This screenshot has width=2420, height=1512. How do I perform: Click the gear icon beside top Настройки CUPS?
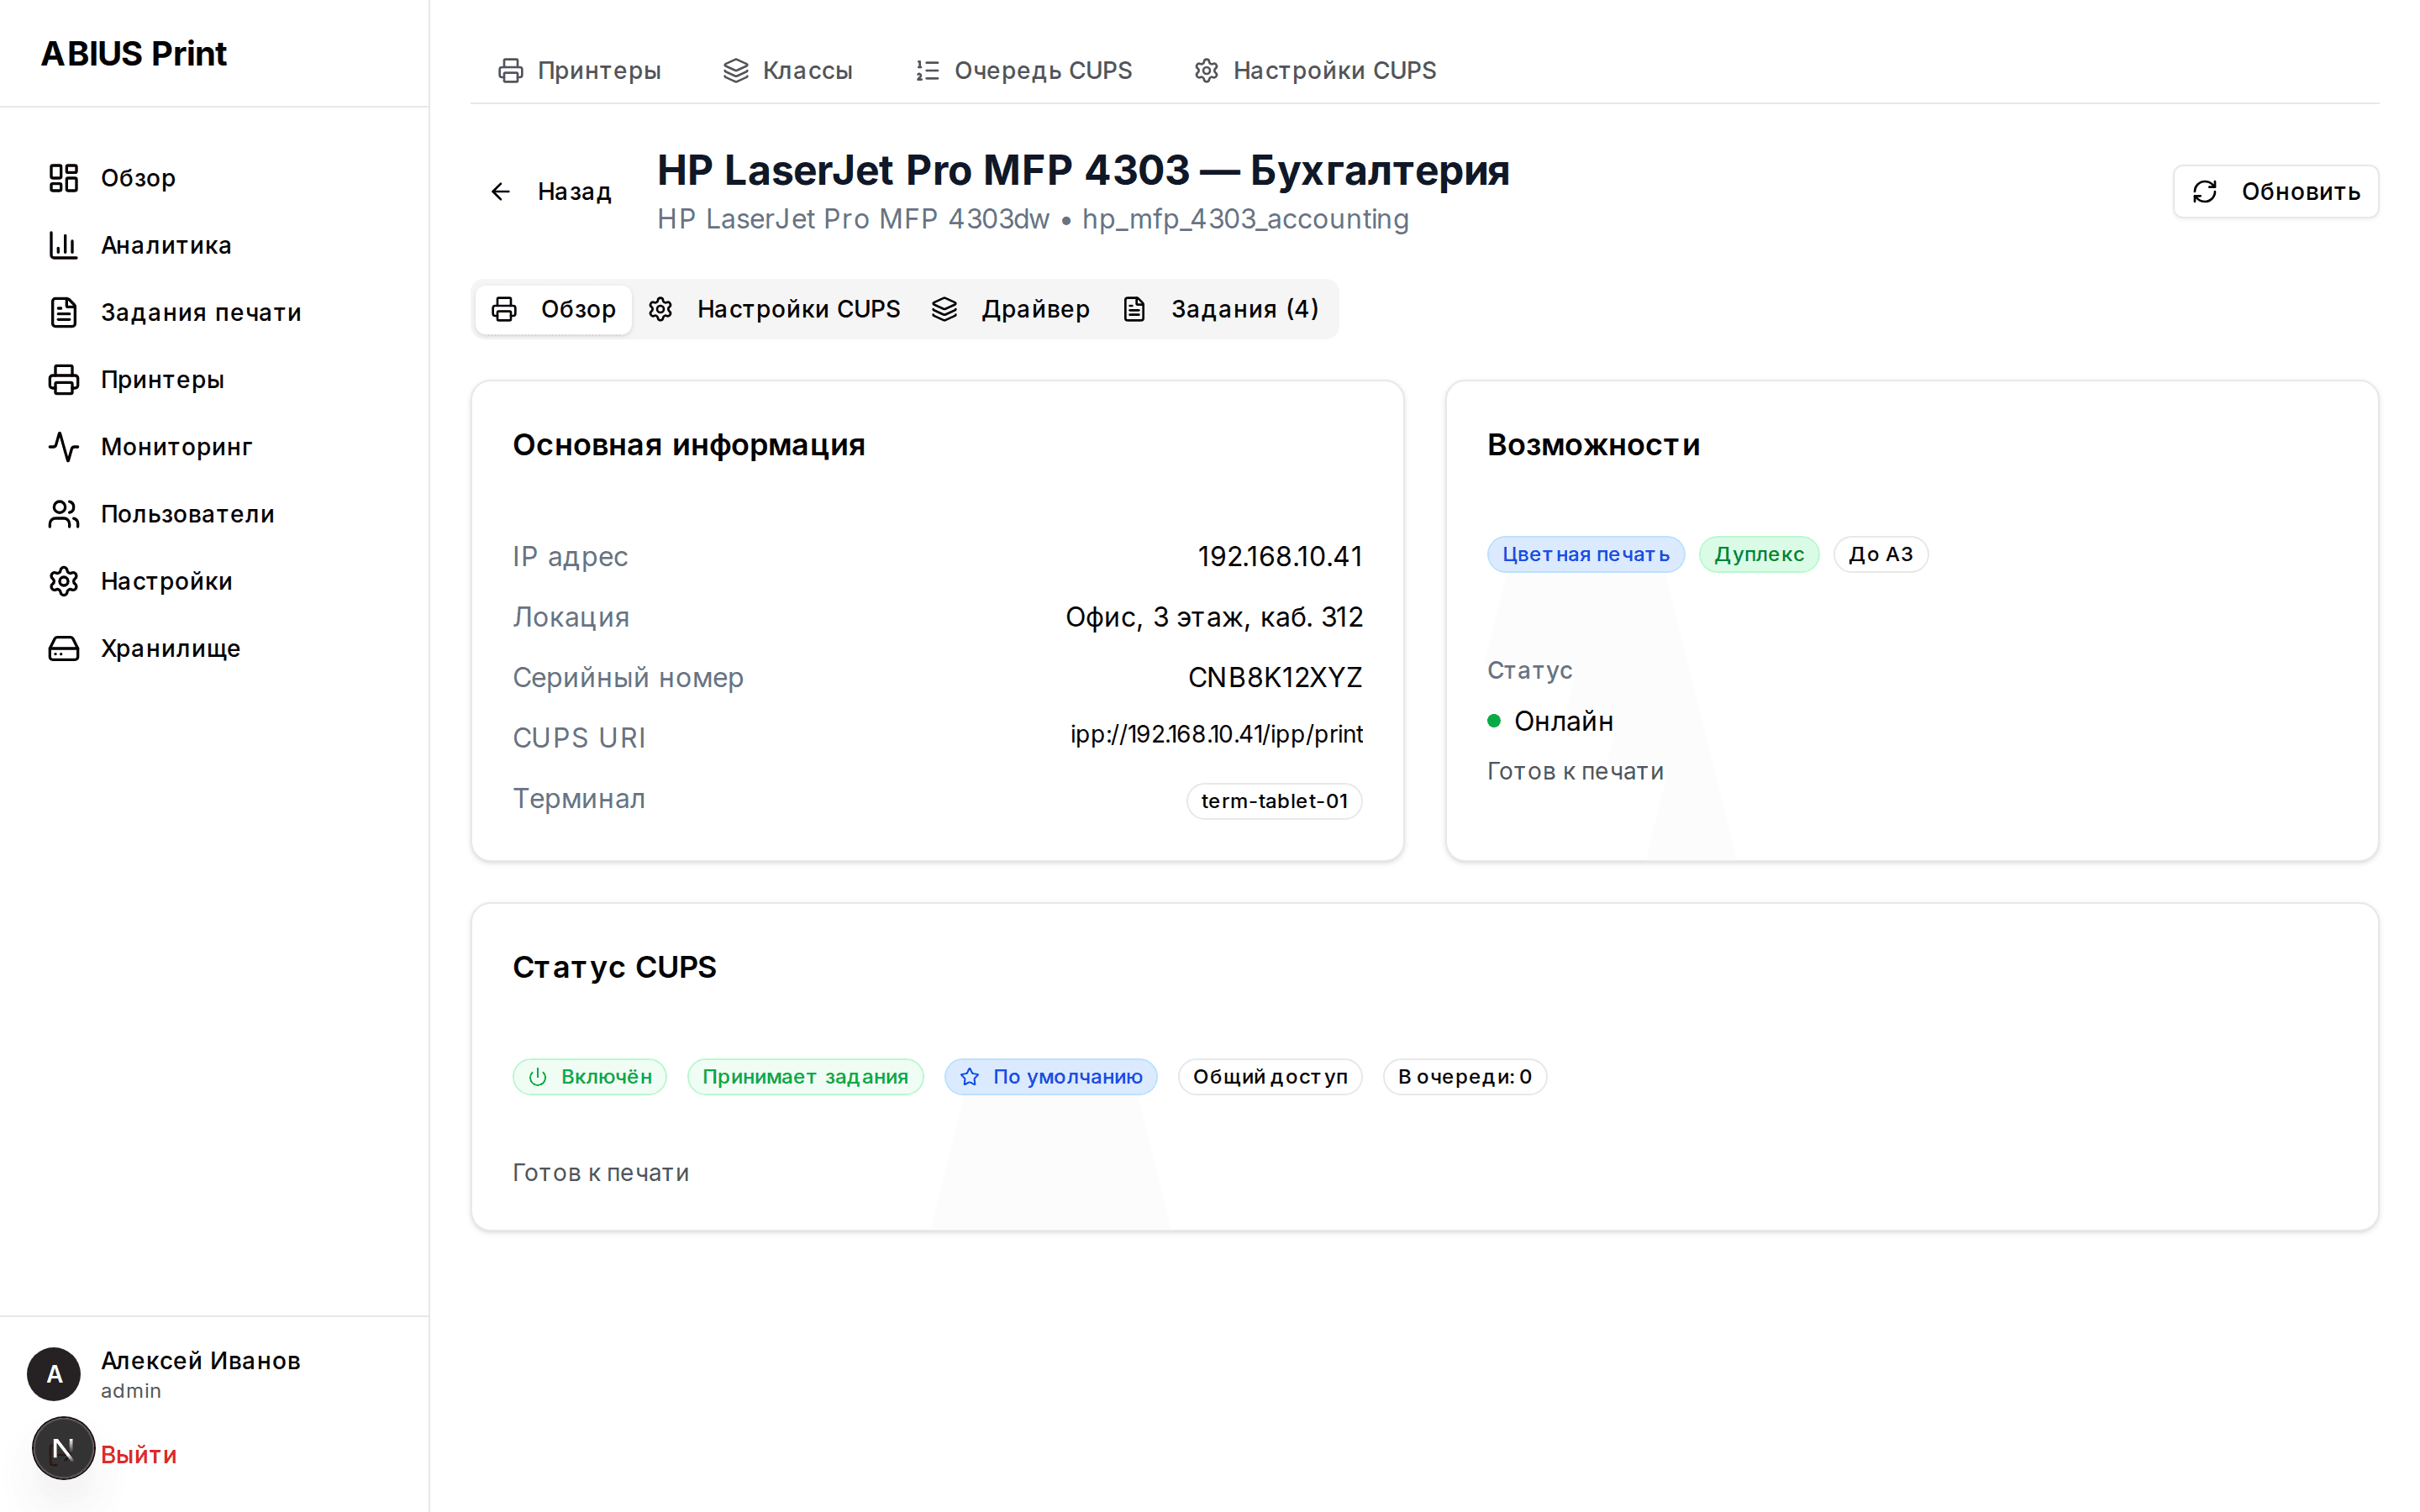point(1207,70)
